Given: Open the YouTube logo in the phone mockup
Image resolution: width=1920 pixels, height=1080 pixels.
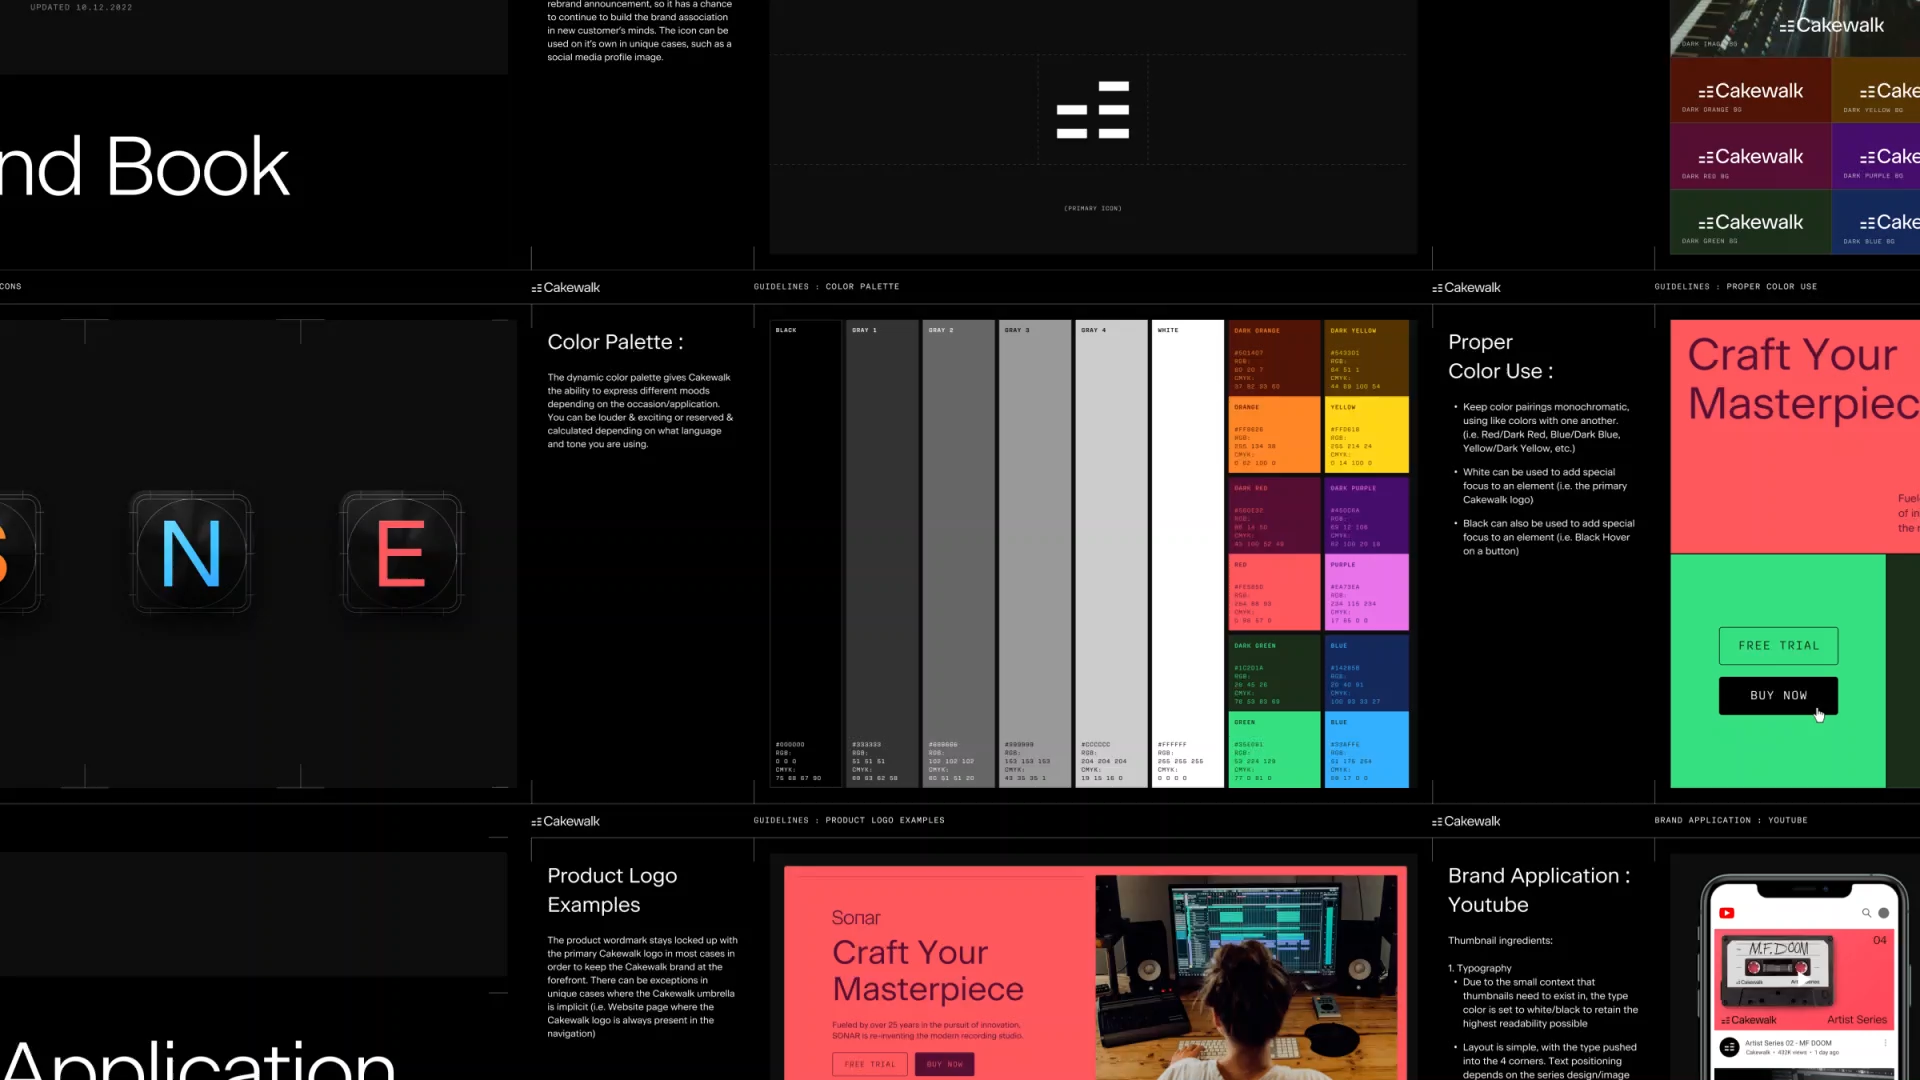Looking at the screenshot, I should tap(1727, 913).
